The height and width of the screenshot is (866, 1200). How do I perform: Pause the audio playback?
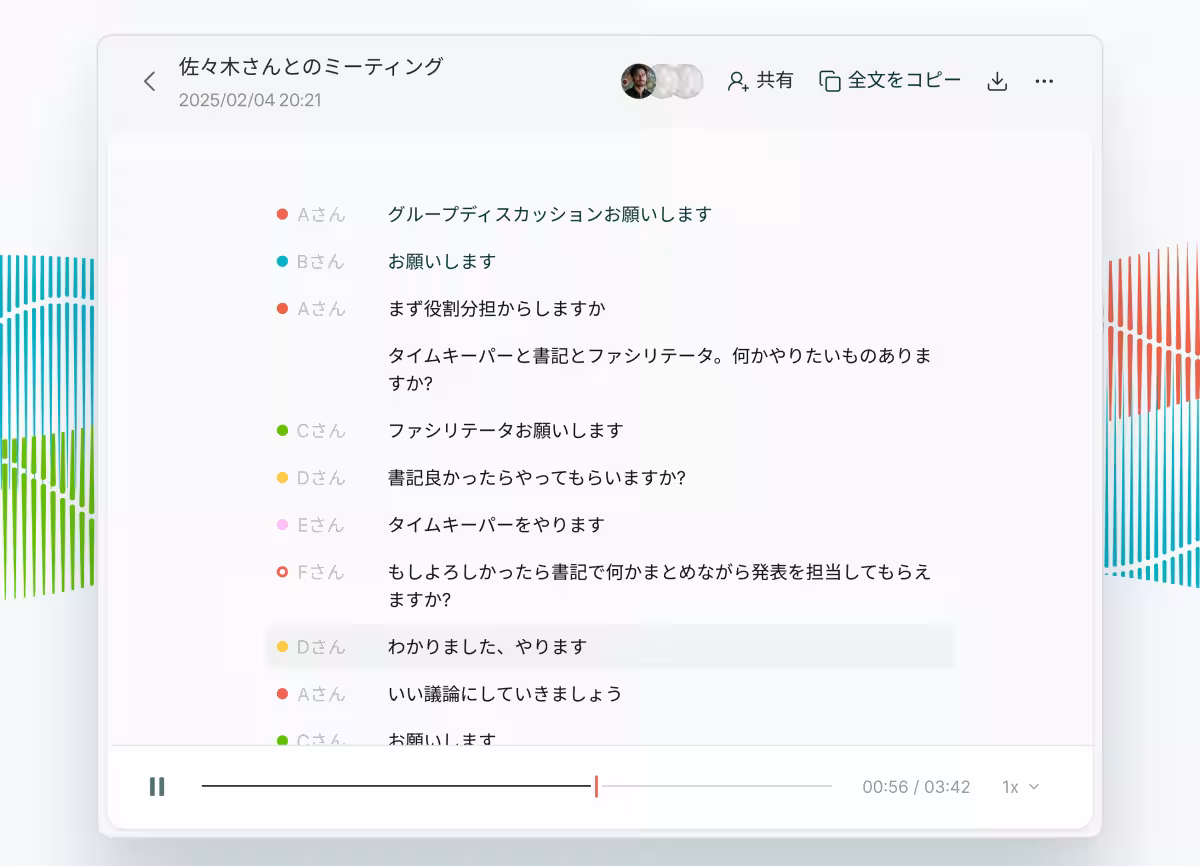[156, 787]
